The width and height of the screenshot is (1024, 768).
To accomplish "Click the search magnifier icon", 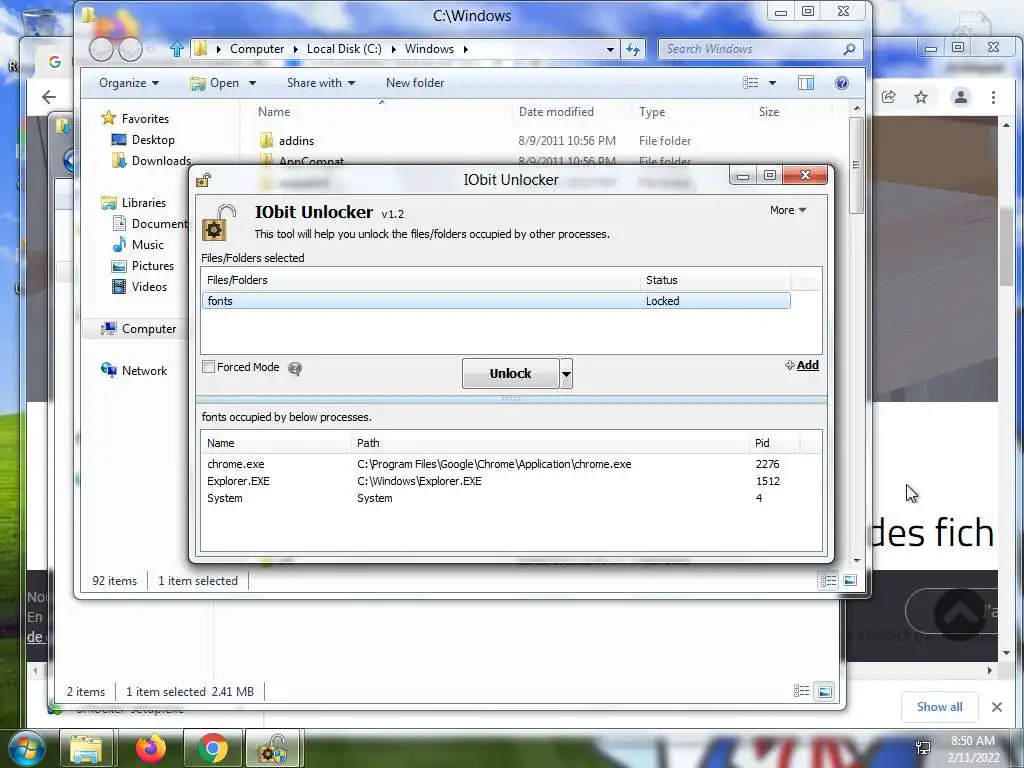I will click(x=849, y=49).
